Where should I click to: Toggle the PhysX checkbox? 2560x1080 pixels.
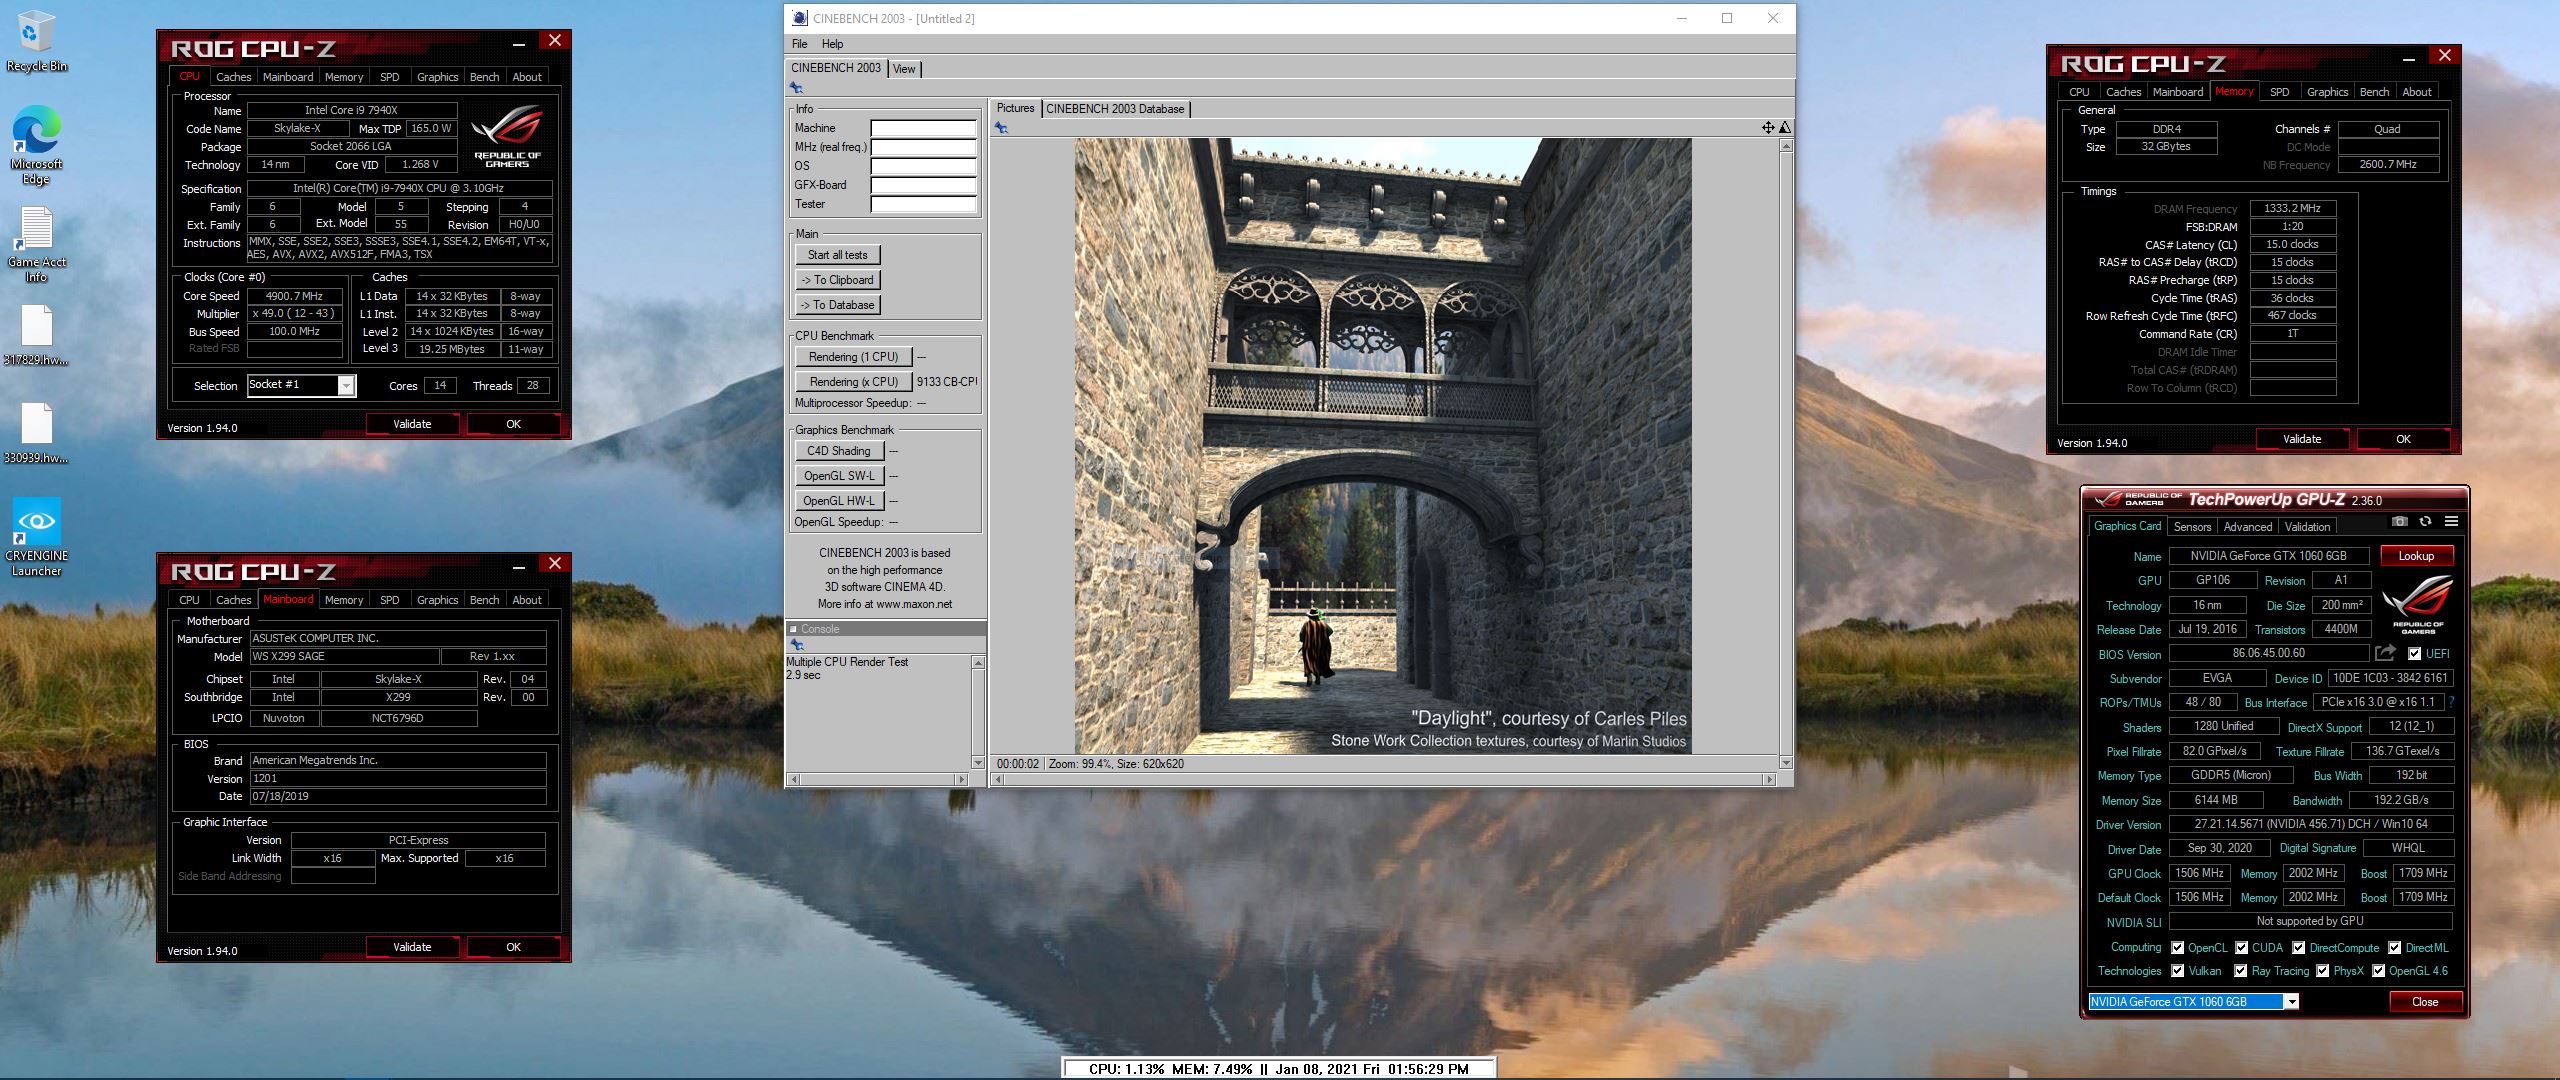pyautogui.click(x=2322, y=971)
